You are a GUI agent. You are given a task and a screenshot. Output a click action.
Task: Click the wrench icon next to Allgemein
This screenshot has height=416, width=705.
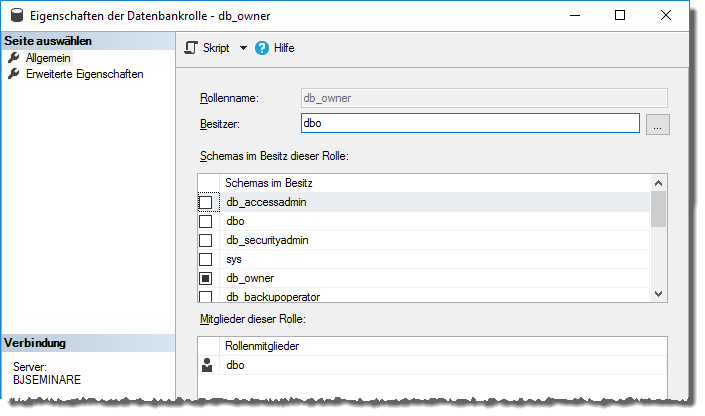pyautogui.click(x=14, y=59)
